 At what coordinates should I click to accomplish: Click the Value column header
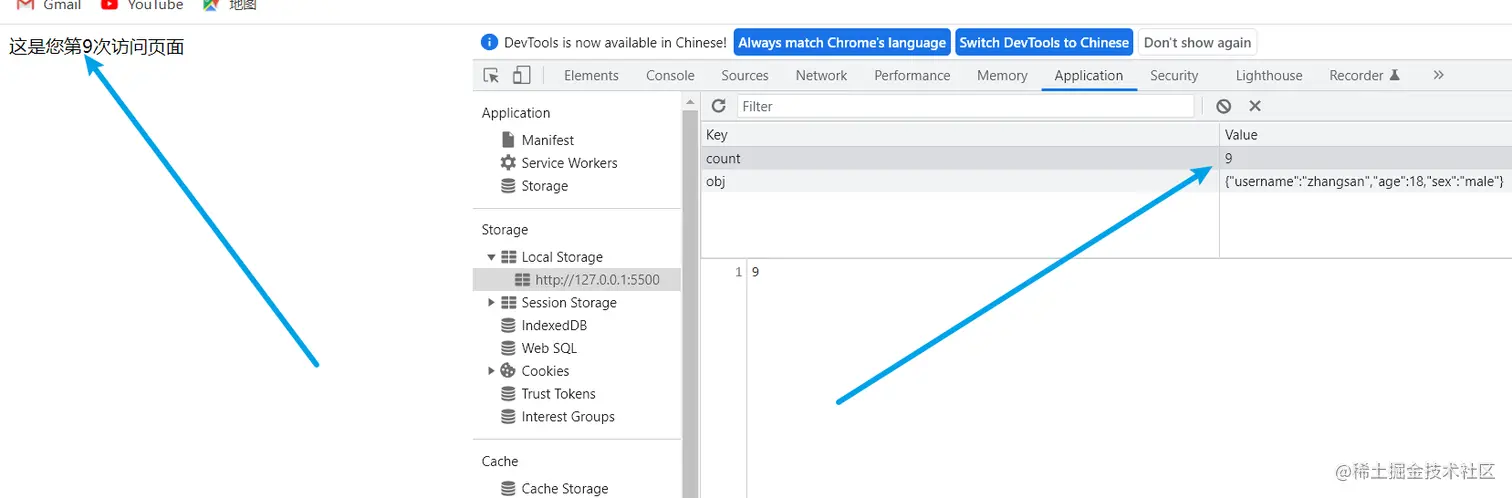click(x=1366, y=135)
